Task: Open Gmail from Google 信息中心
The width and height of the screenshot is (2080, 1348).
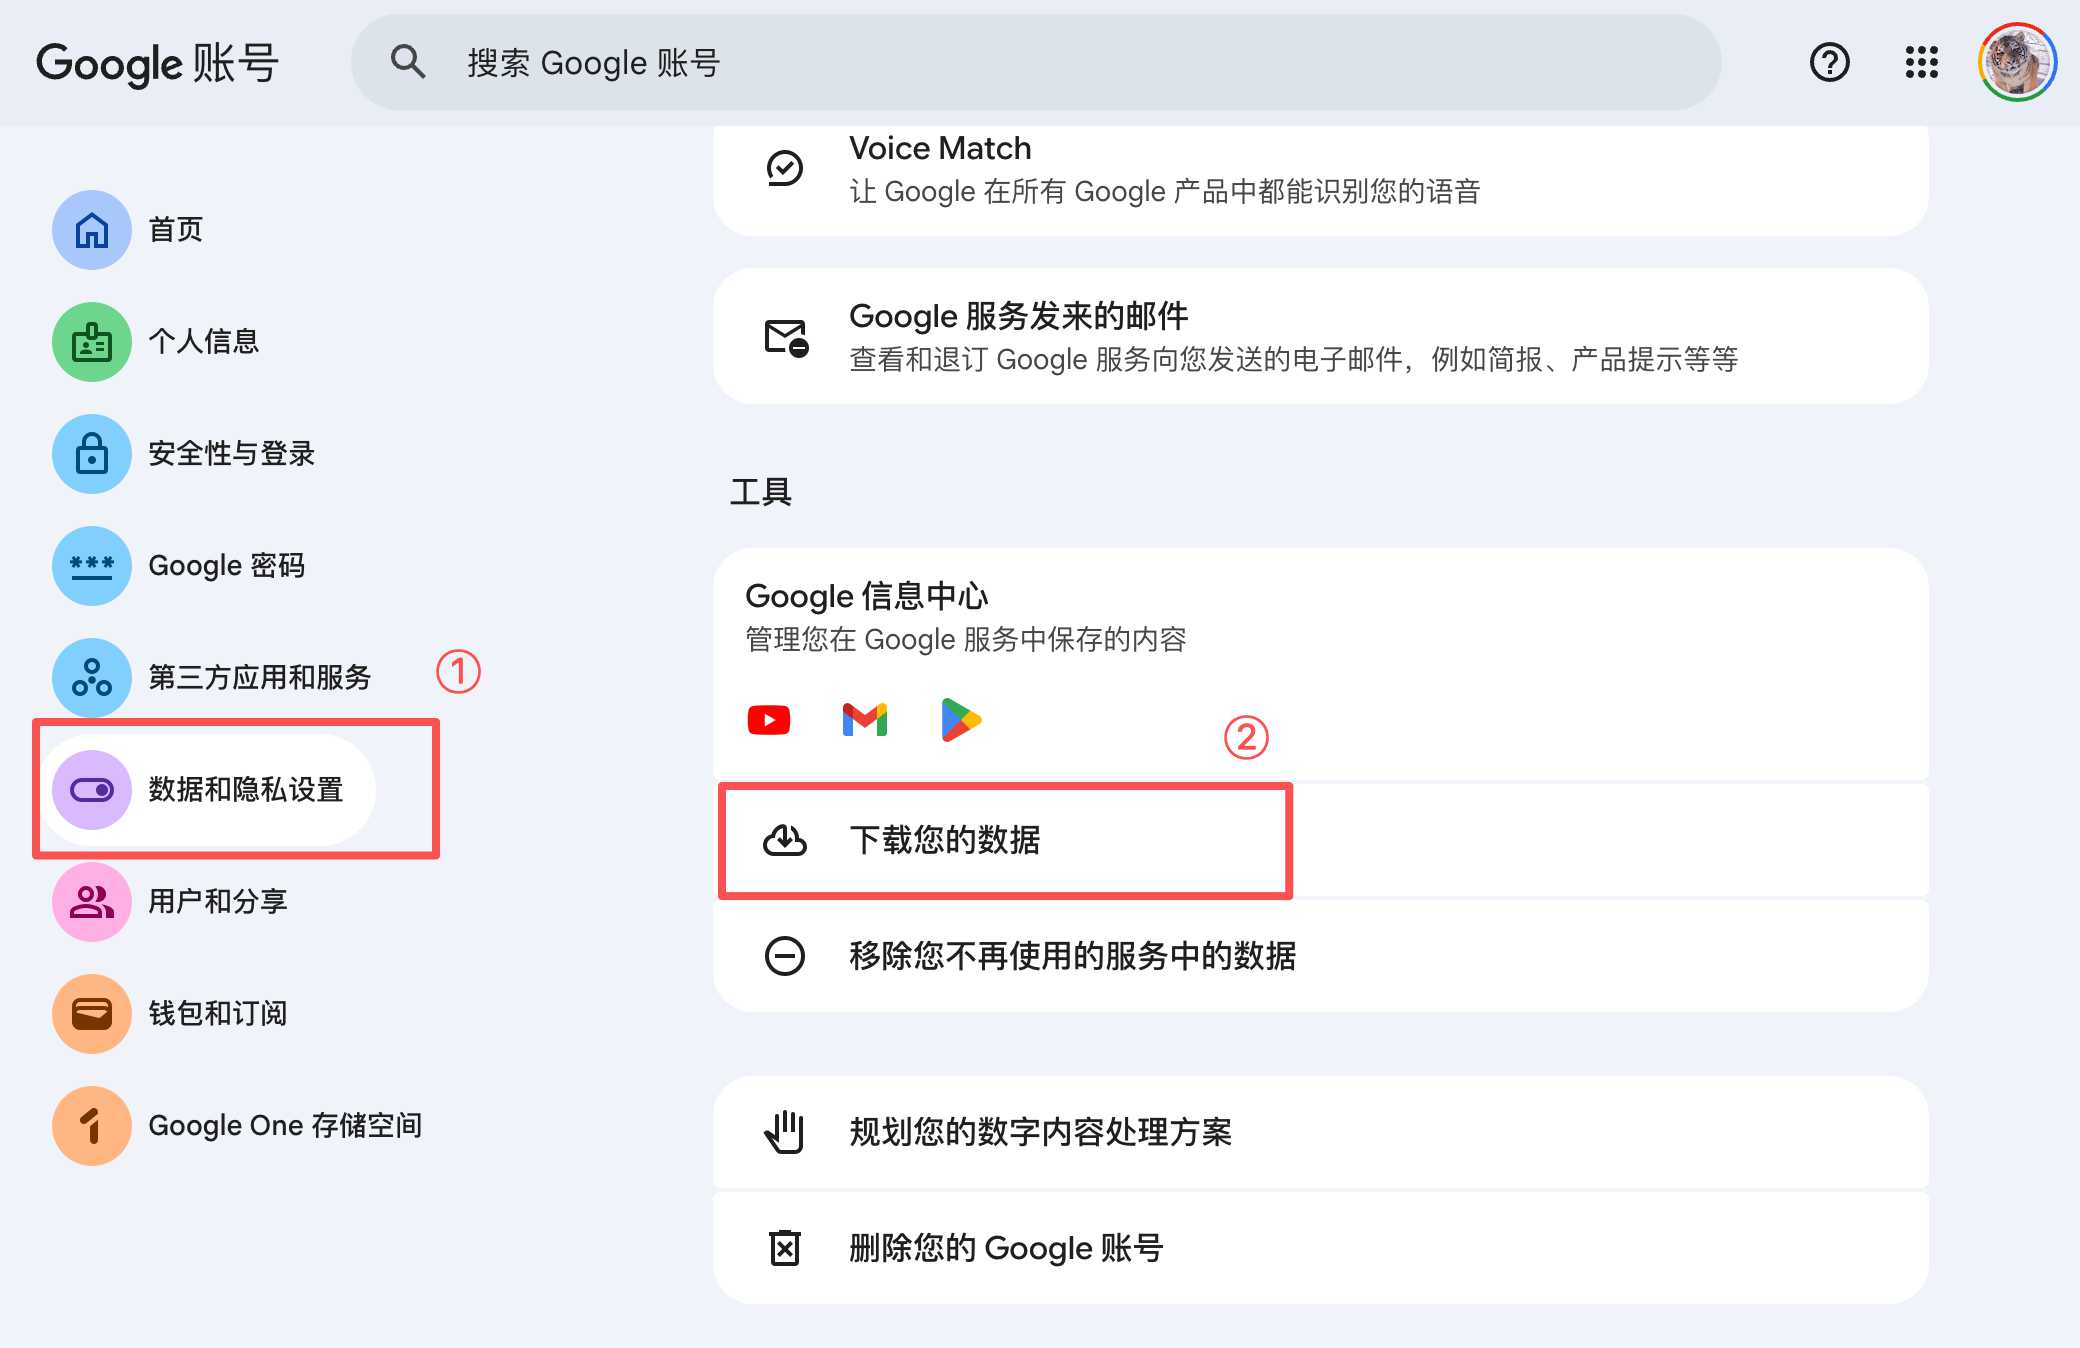Action: coord(863,719)
